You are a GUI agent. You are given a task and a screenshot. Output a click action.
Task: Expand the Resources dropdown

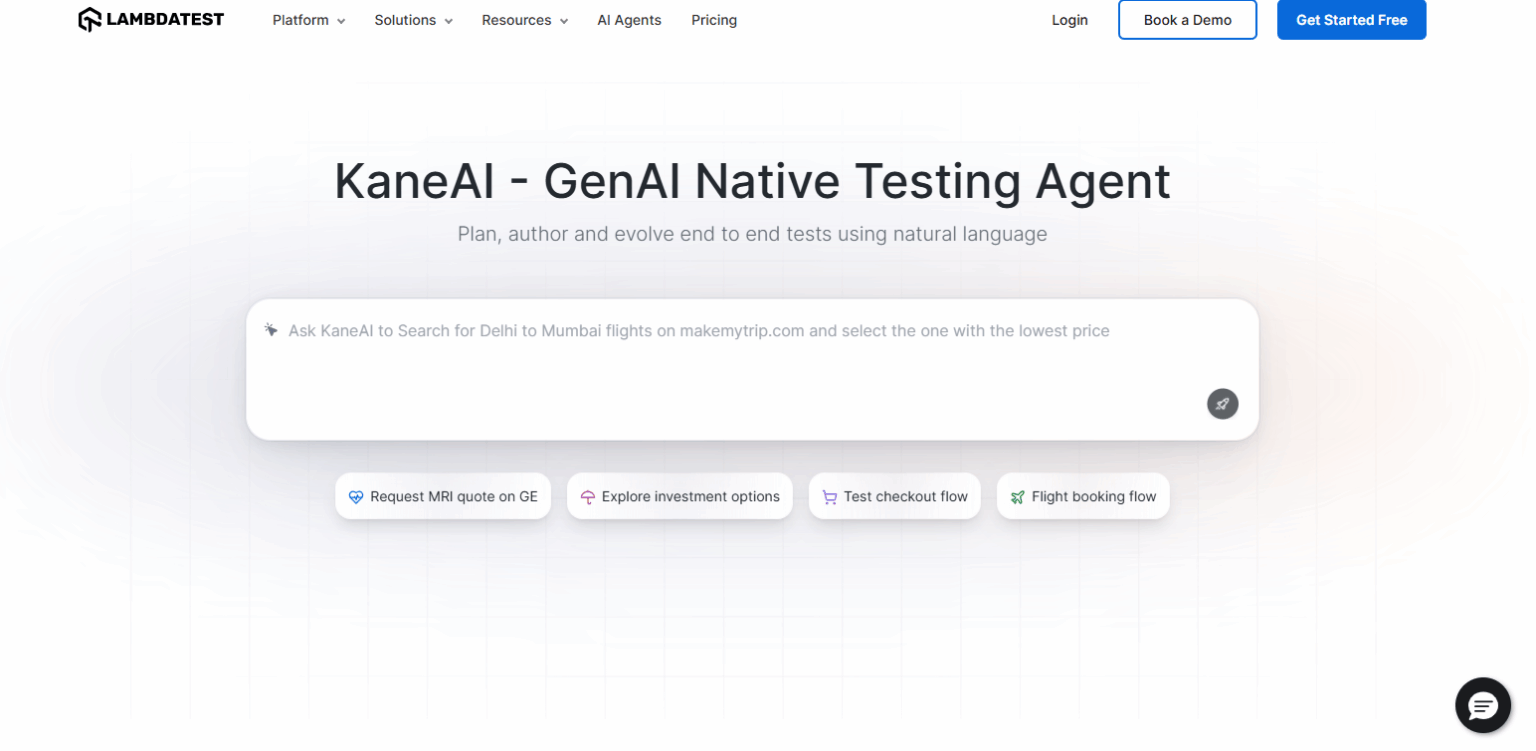pos(523,20)
